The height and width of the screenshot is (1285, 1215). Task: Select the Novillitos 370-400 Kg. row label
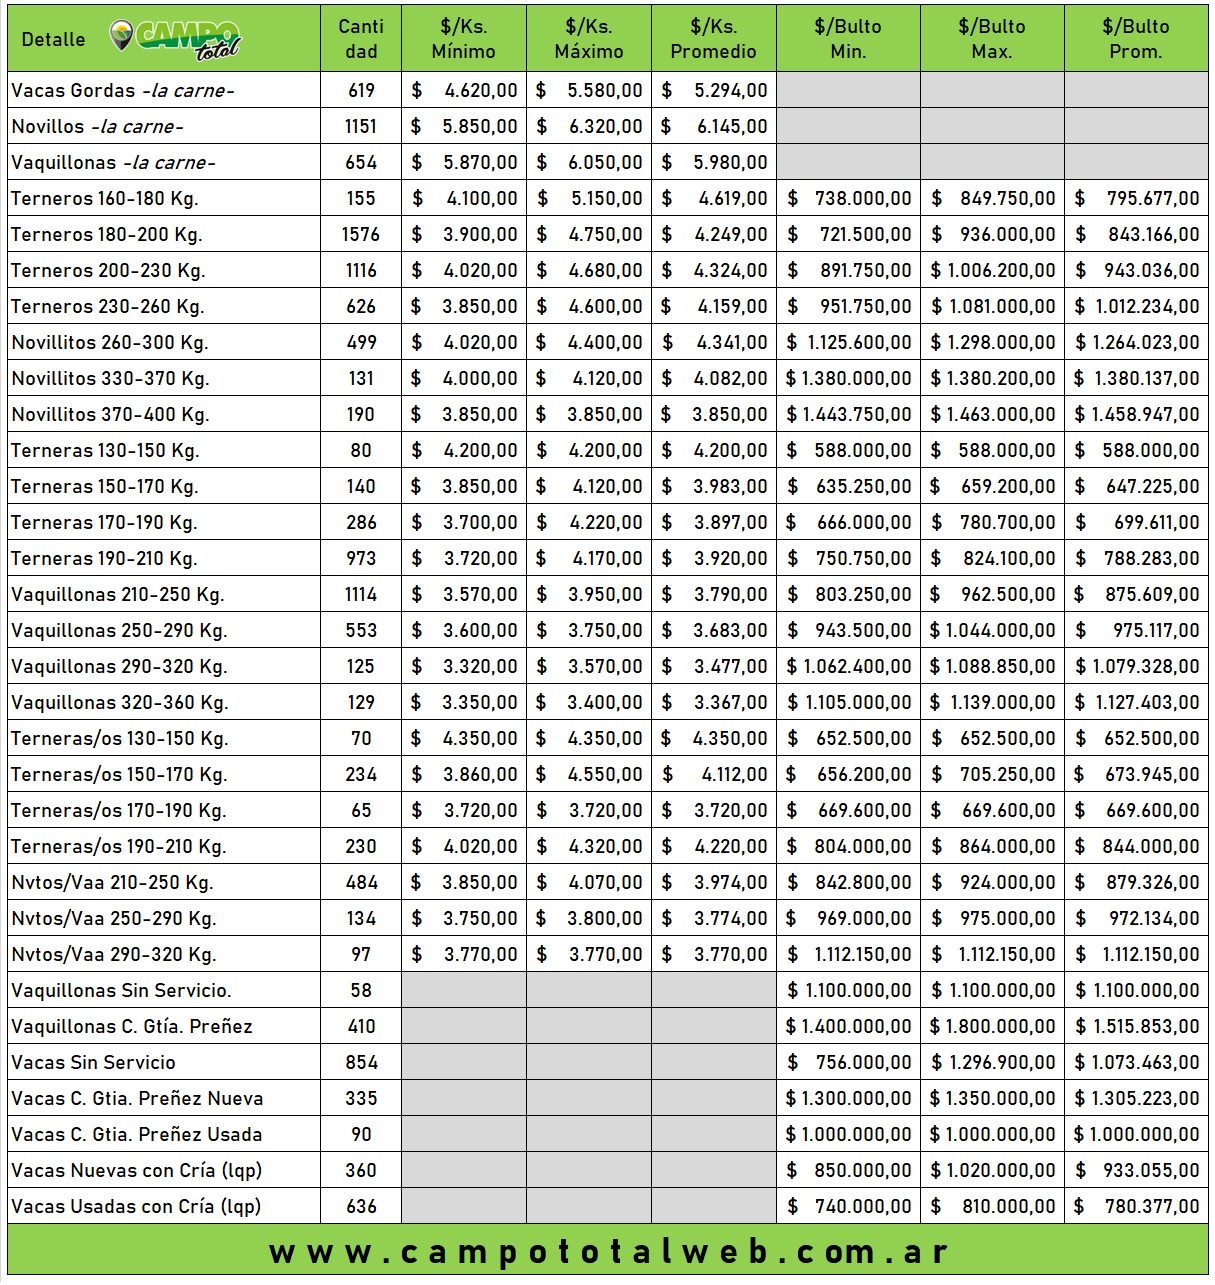(x=110, y=415)
